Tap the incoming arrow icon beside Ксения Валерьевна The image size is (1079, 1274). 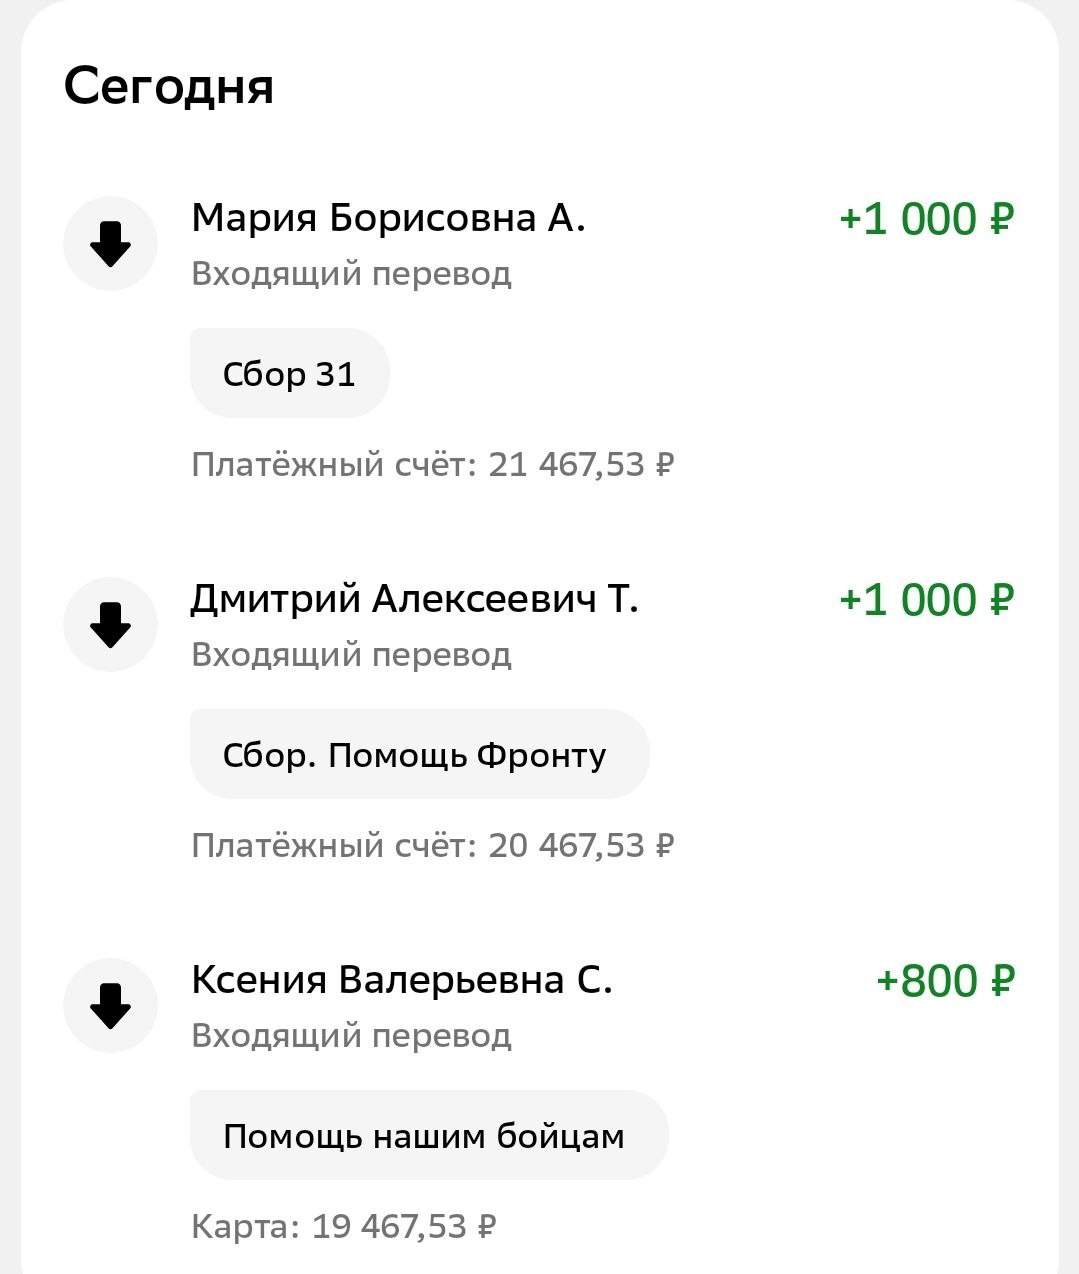(110, 1006)
